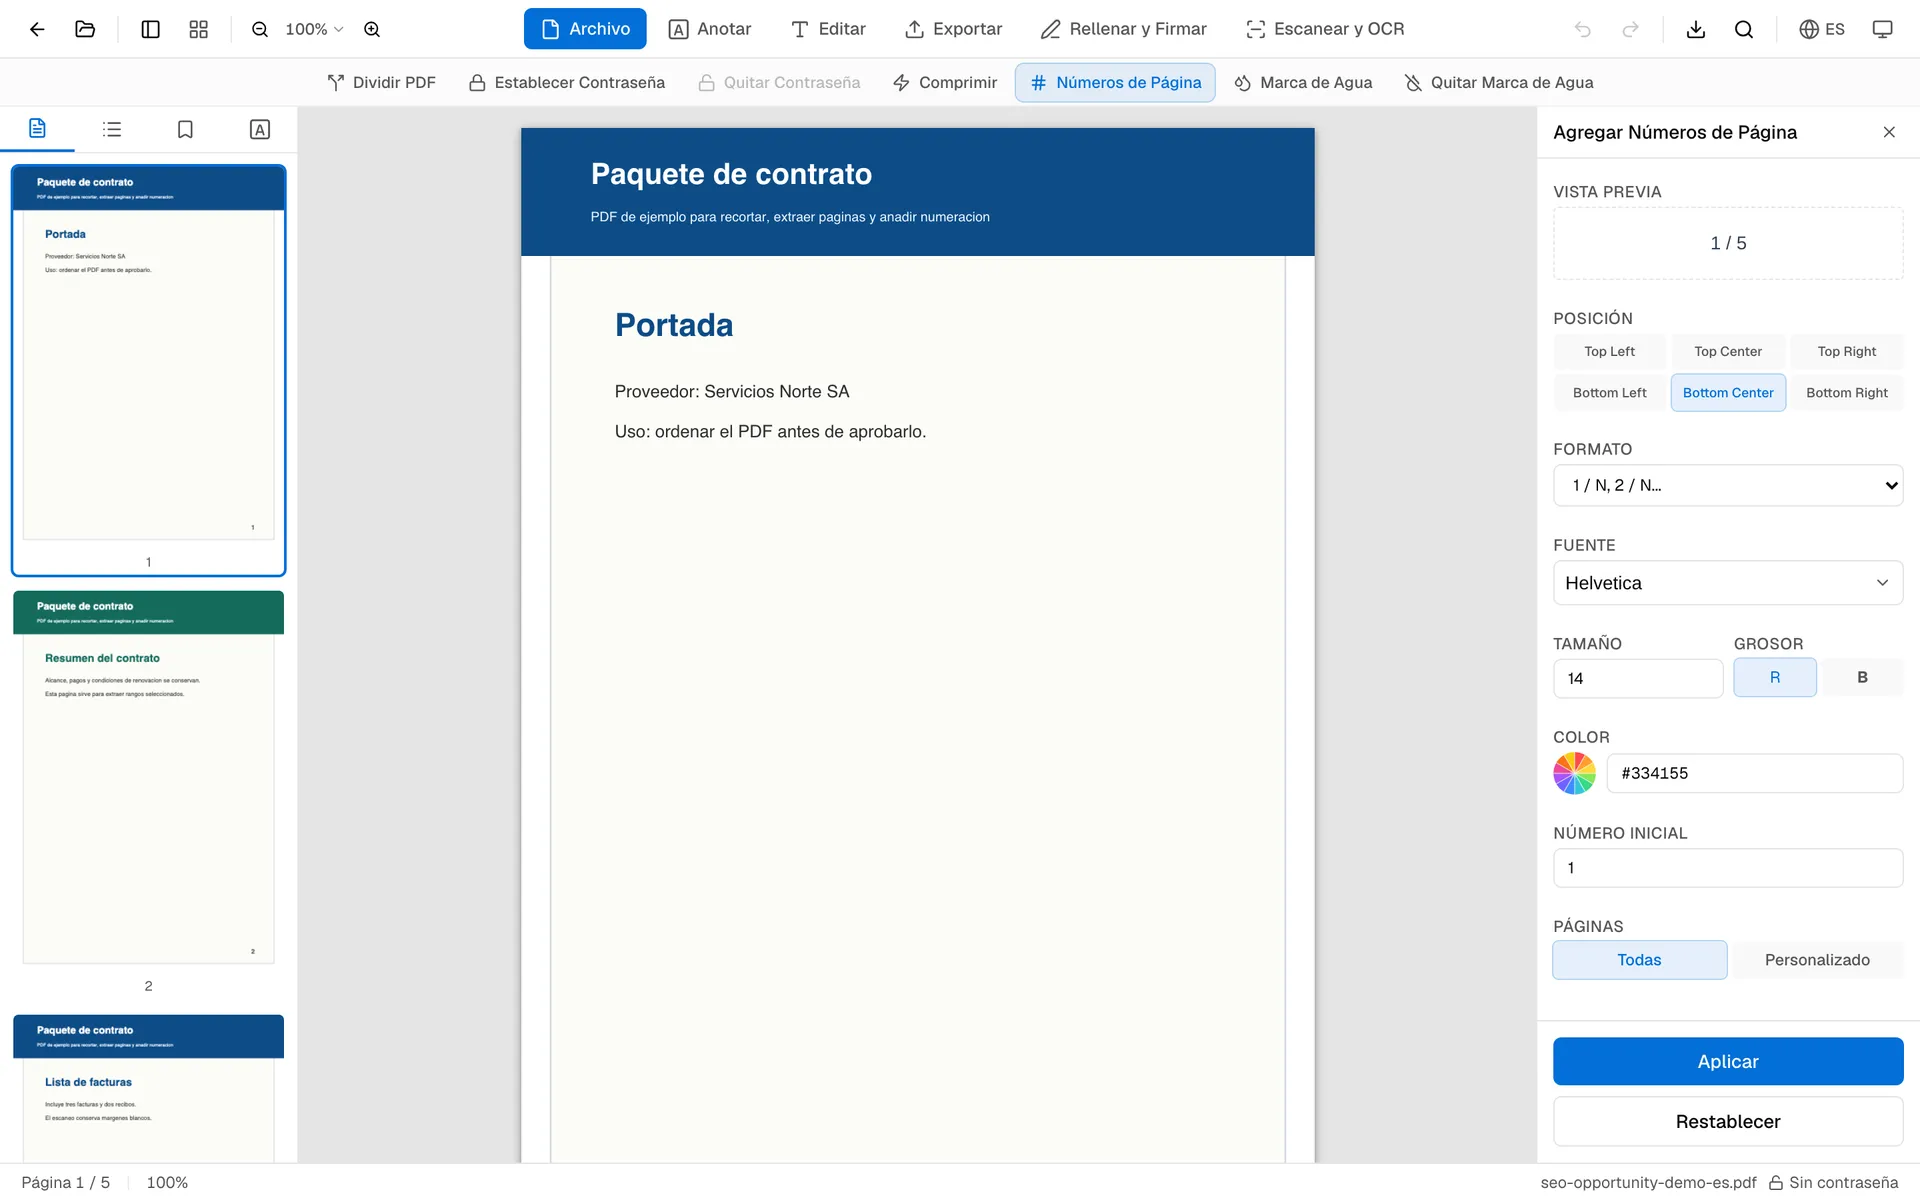Image resolution: width=1920 pixels, height=1200 pixels.
Task: Select page 1 thumbnail Portada
Action: [x=149, y=370]
